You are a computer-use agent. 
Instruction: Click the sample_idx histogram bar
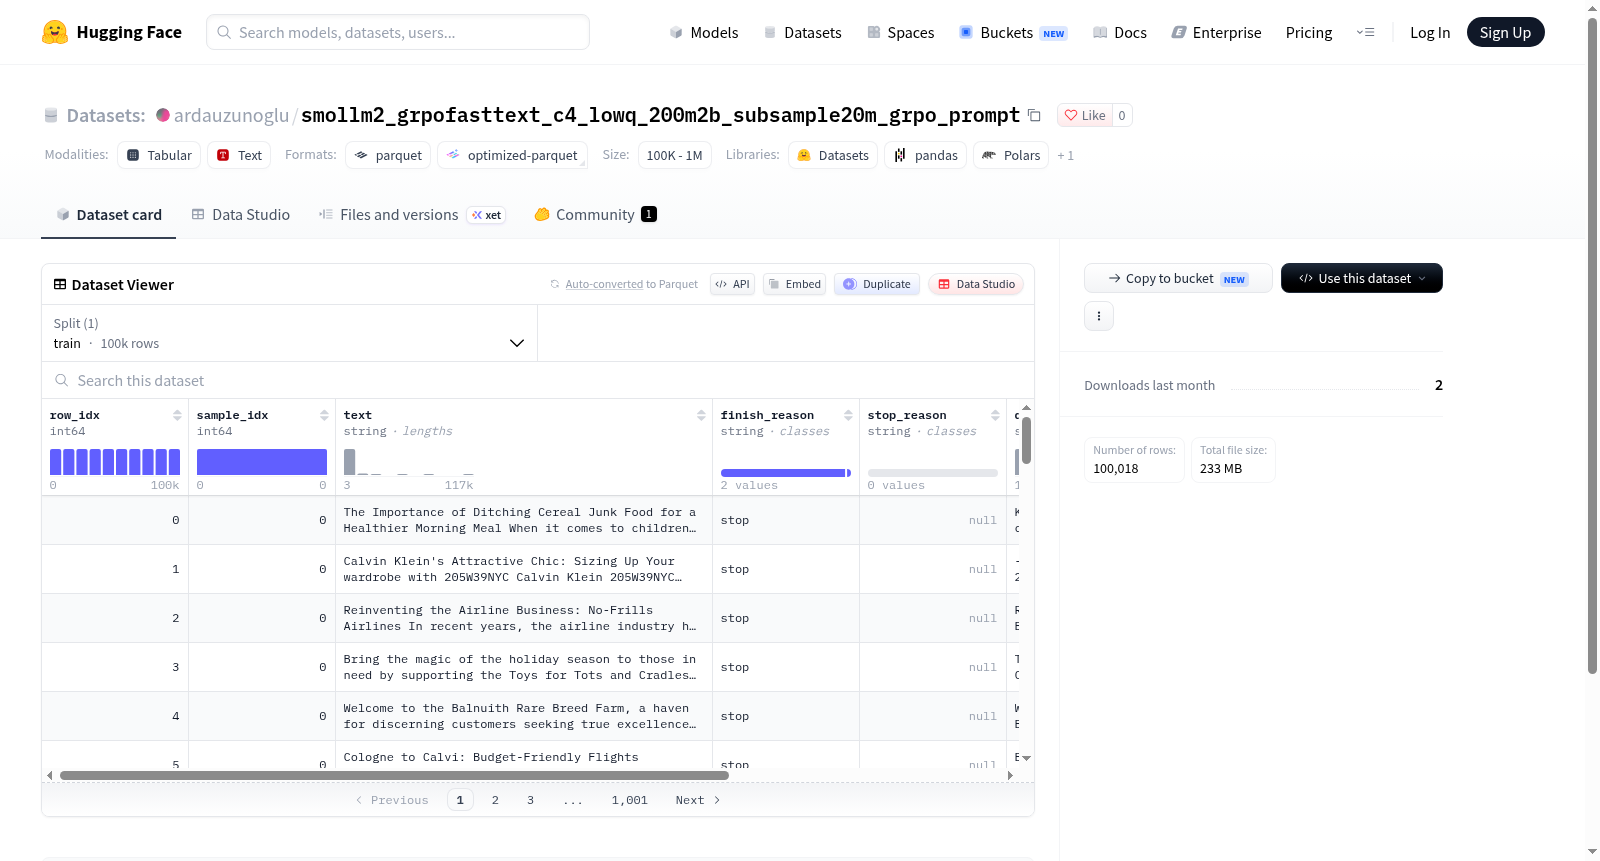tap(262, 461)
